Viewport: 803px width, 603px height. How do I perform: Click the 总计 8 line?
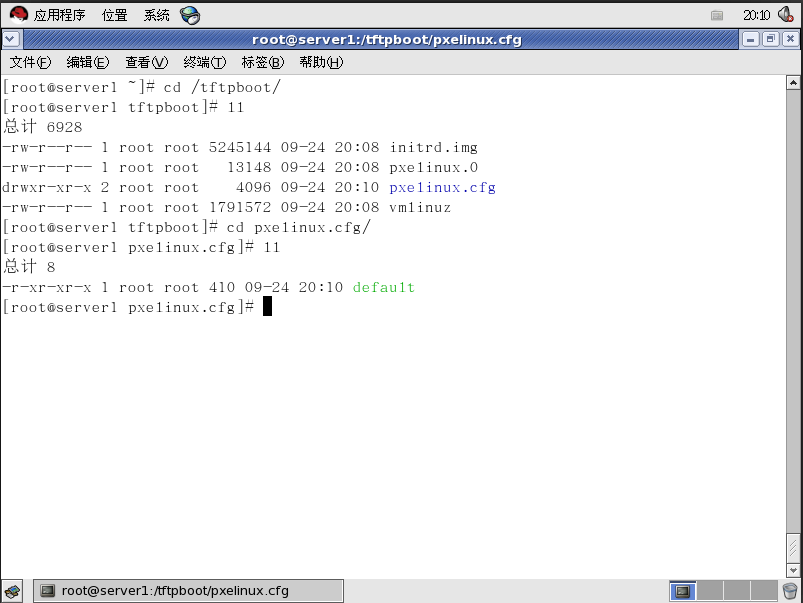29,267
